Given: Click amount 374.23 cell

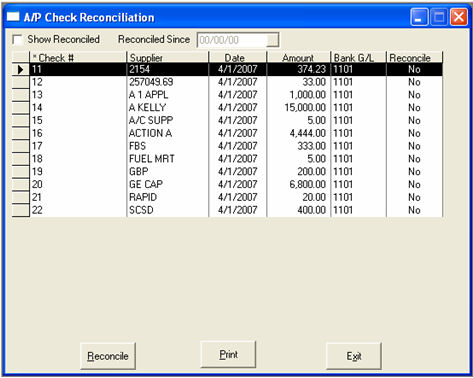Looking at the screenshot, I should pos(299,69).
